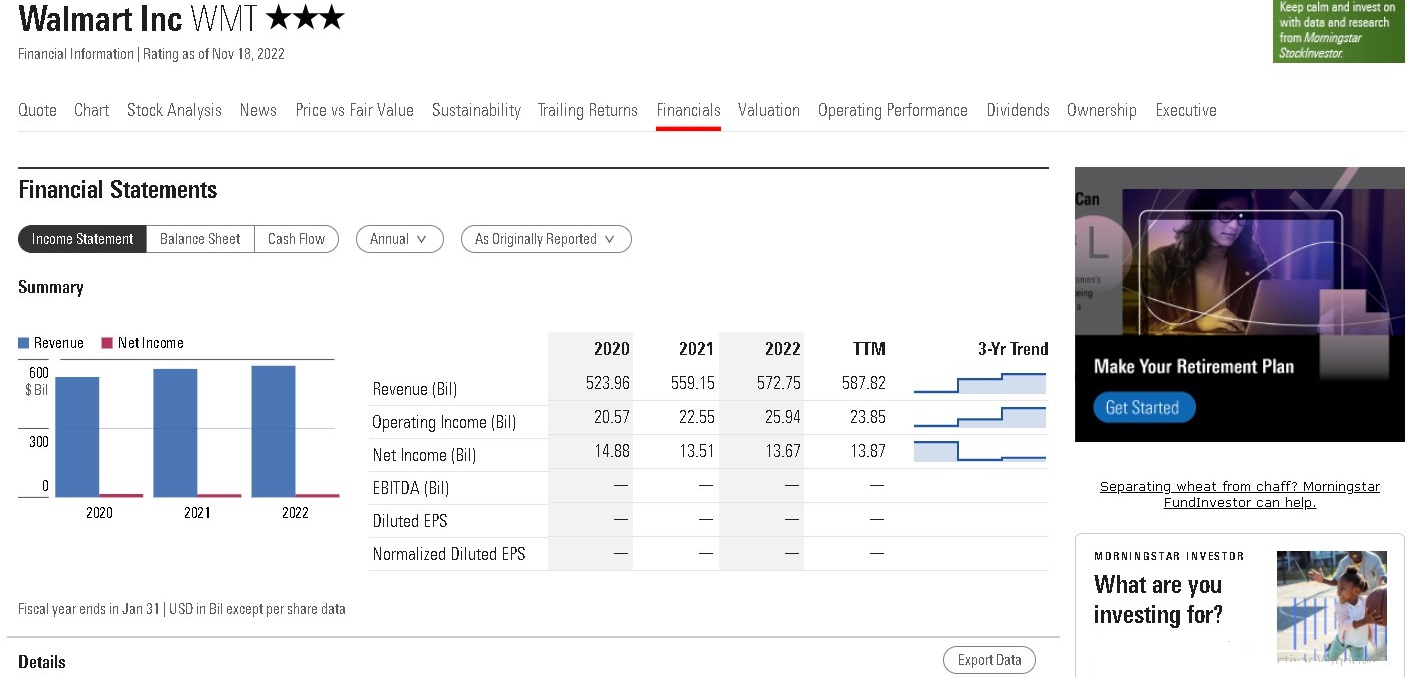This screenshot has height=677, width=1413.
Task: Click the 2022 revenue bar in chart
Action: pos(273,430)
